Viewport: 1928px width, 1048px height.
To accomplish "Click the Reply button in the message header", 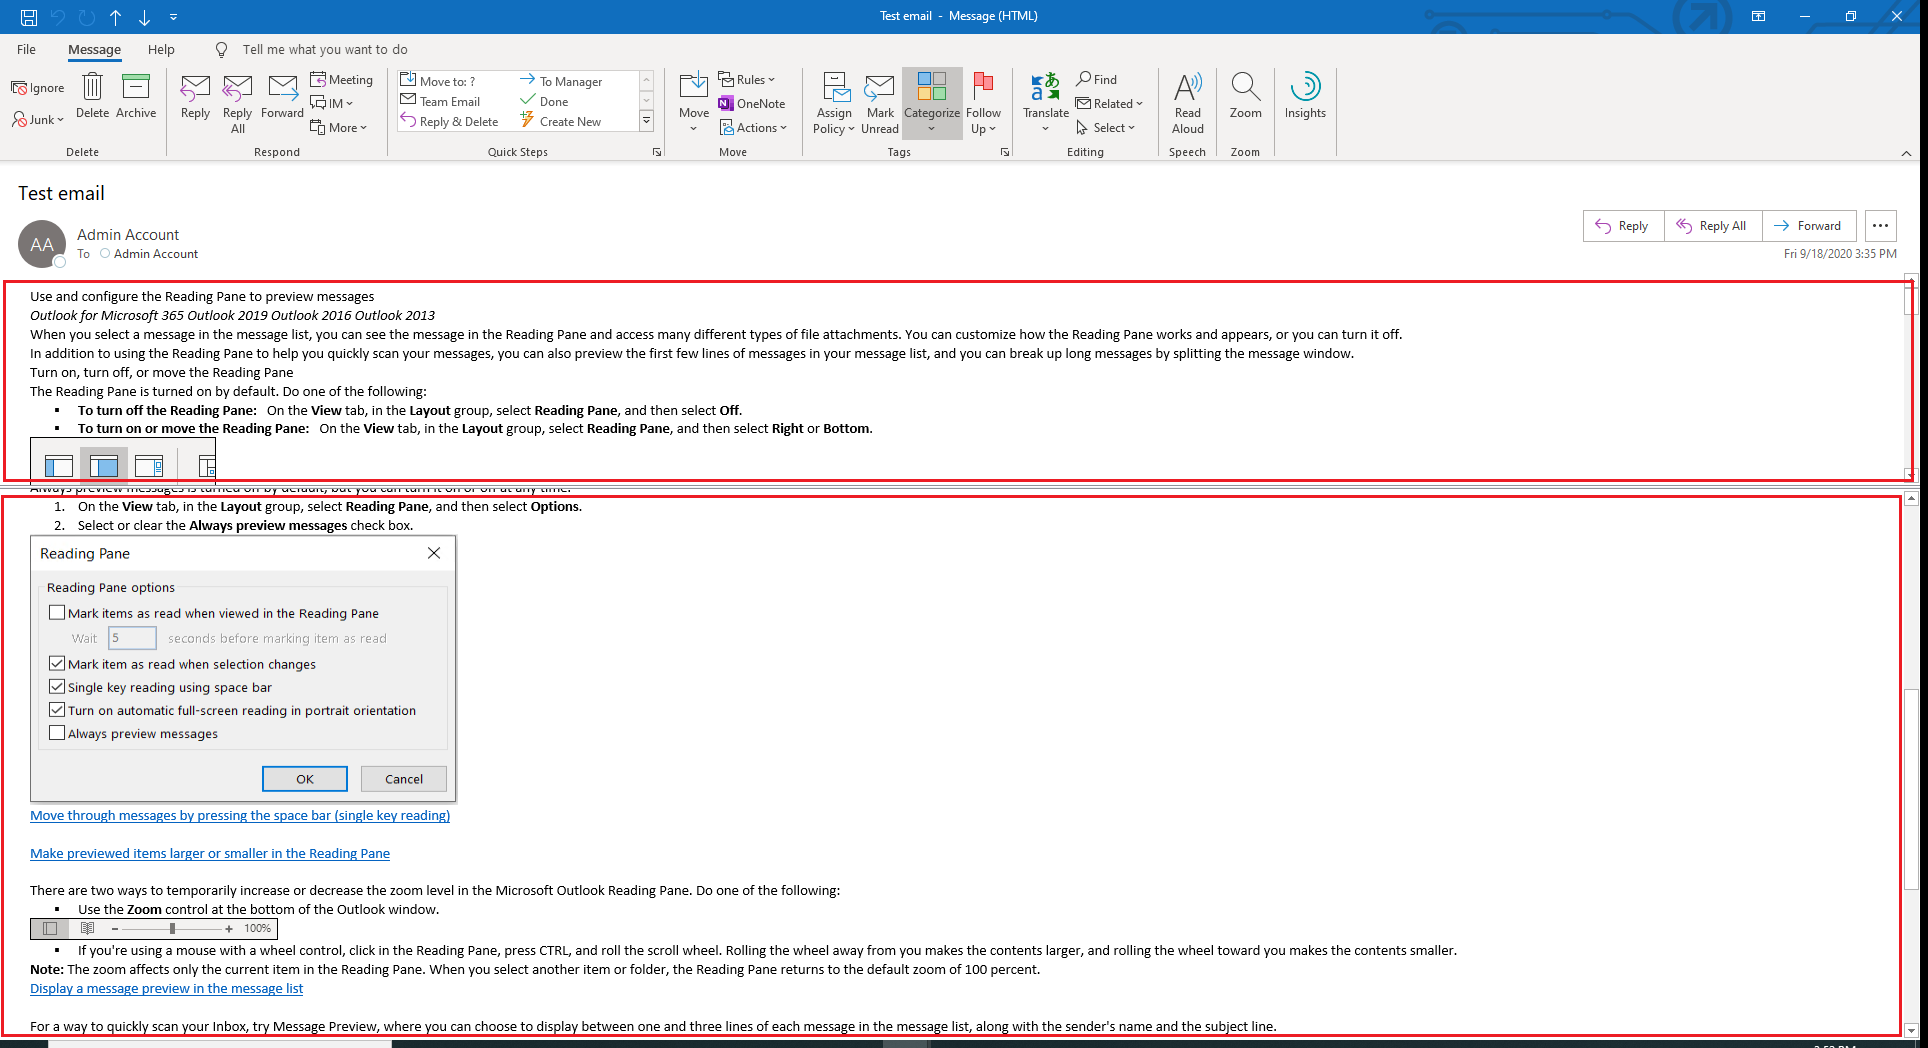I will [x=1623, y=226].
